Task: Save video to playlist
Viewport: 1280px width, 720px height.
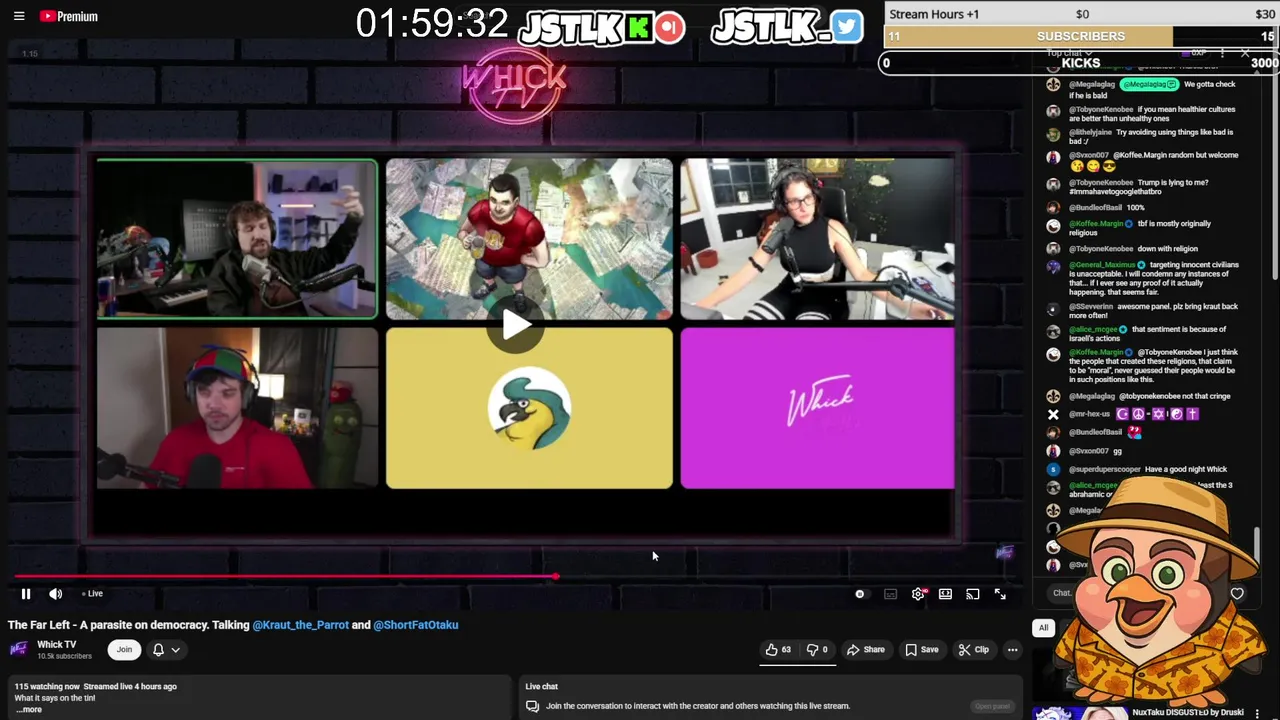Action: click(922, 650)
